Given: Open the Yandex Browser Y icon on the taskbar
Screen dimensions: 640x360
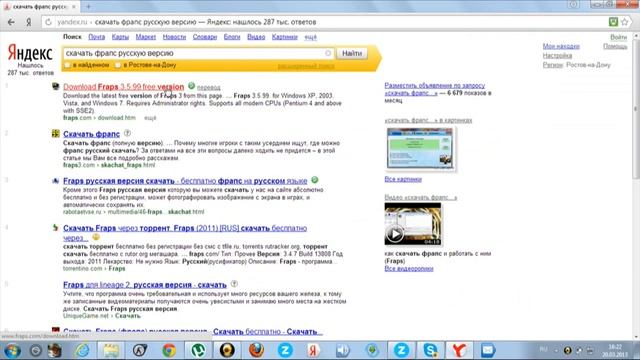Looking at the screenshot, I should (x=459, y=350).
